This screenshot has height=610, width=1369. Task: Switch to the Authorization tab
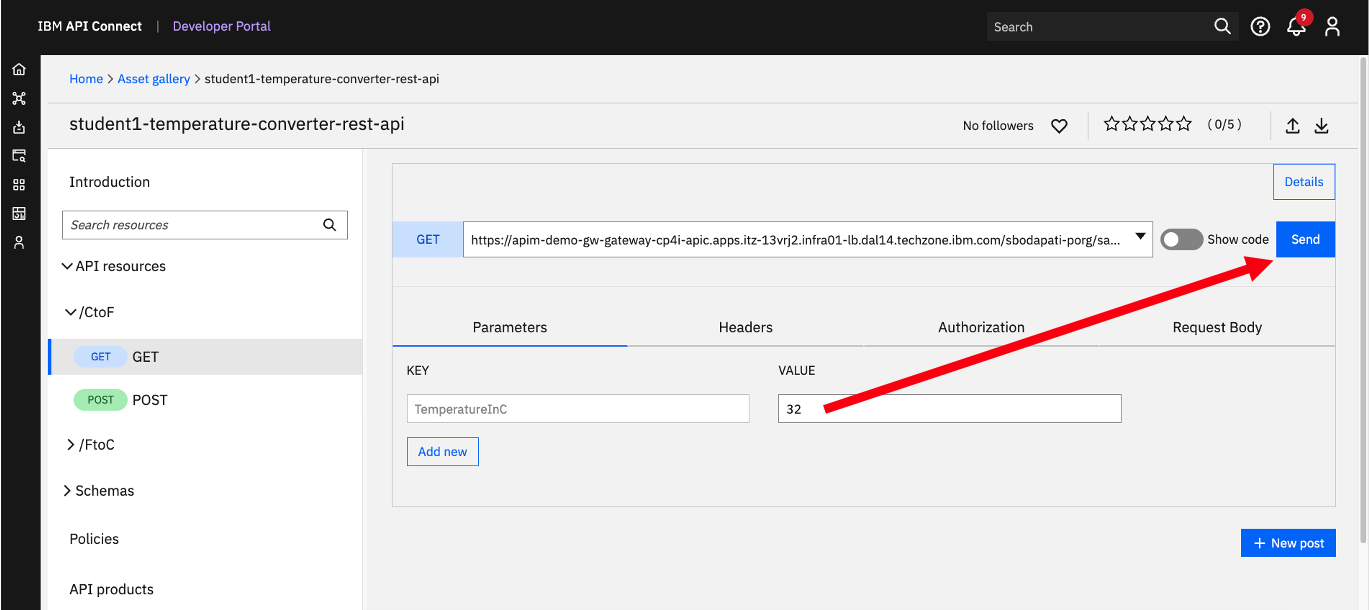981,327
